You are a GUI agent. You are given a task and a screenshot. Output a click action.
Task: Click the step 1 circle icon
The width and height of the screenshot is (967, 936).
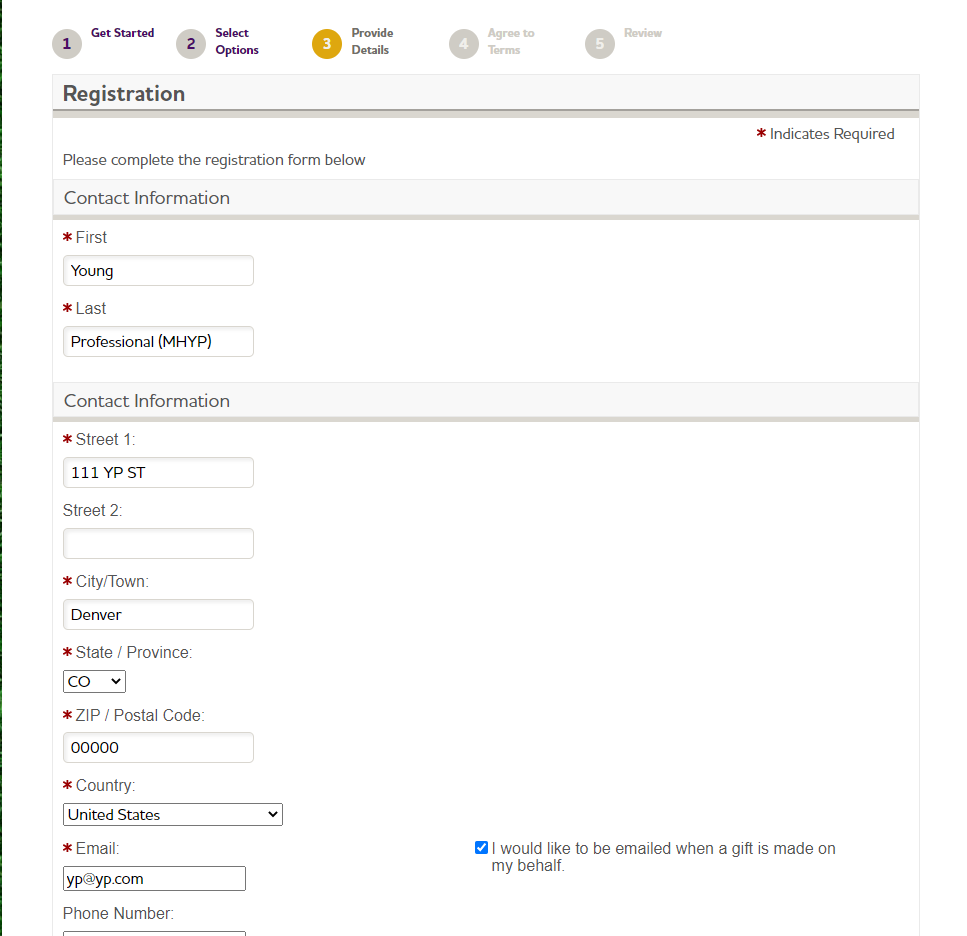tap(67, 44)
